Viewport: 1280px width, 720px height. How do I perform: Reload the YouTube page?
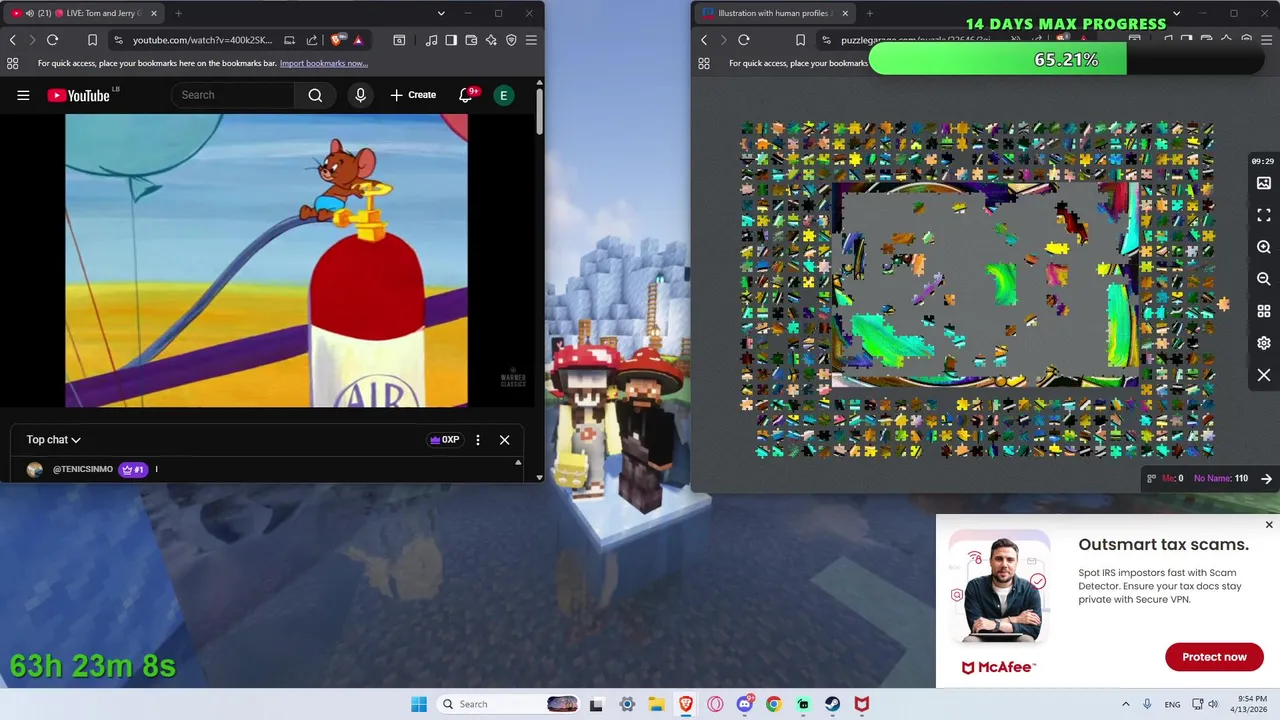click(x=52, y=40)
